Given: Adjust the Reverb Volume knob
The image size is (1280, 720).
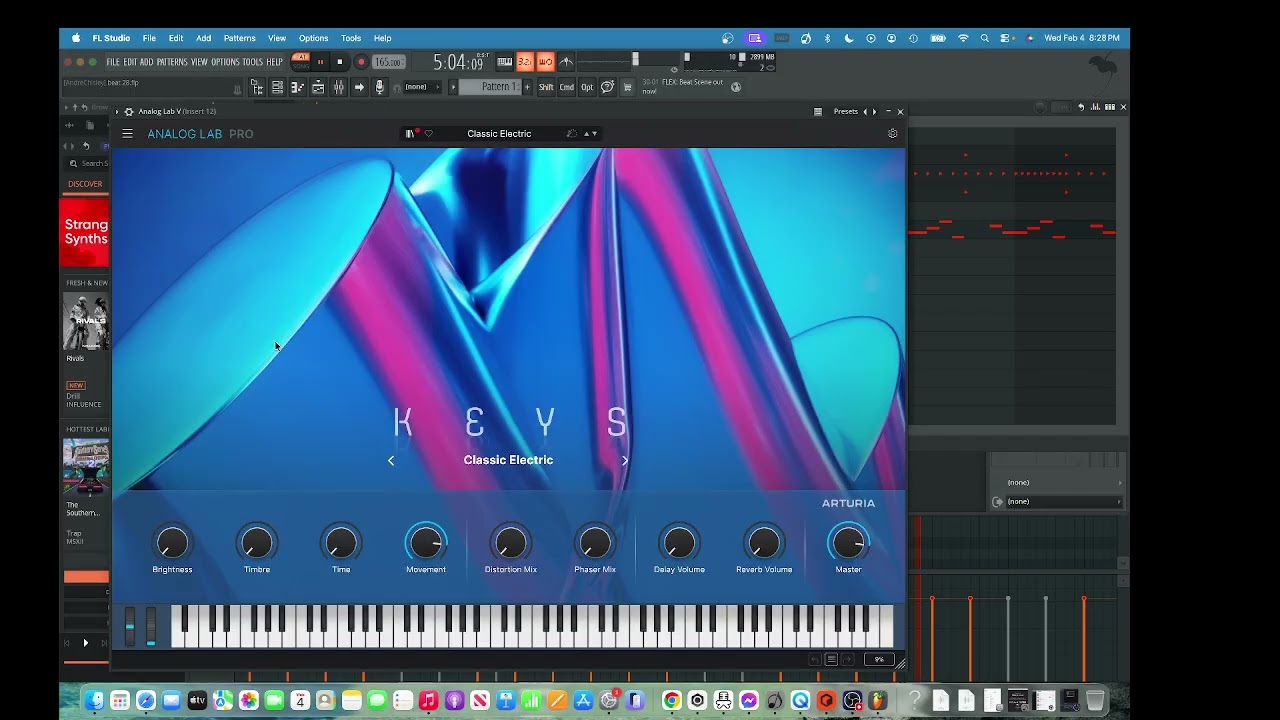Looking at the screenshot, I should pos(764,543).
